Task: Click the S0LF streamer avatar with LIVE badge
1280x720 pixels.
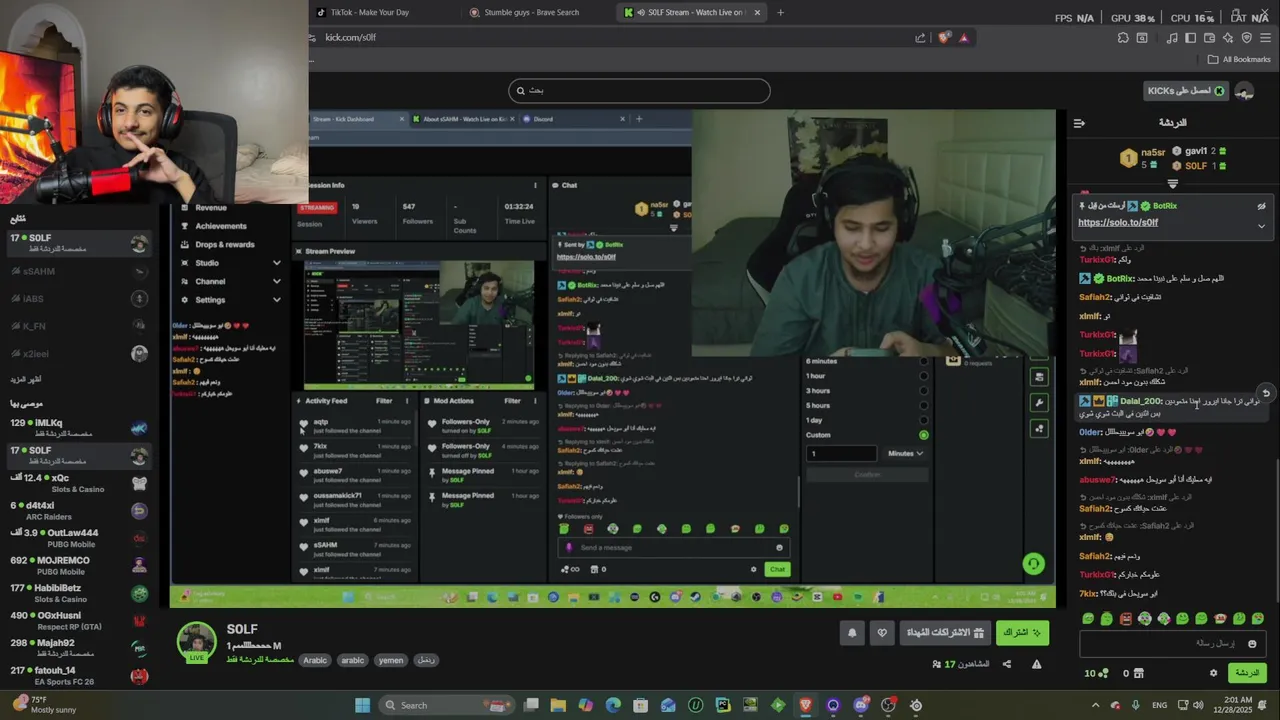Action: click(197, 643)
